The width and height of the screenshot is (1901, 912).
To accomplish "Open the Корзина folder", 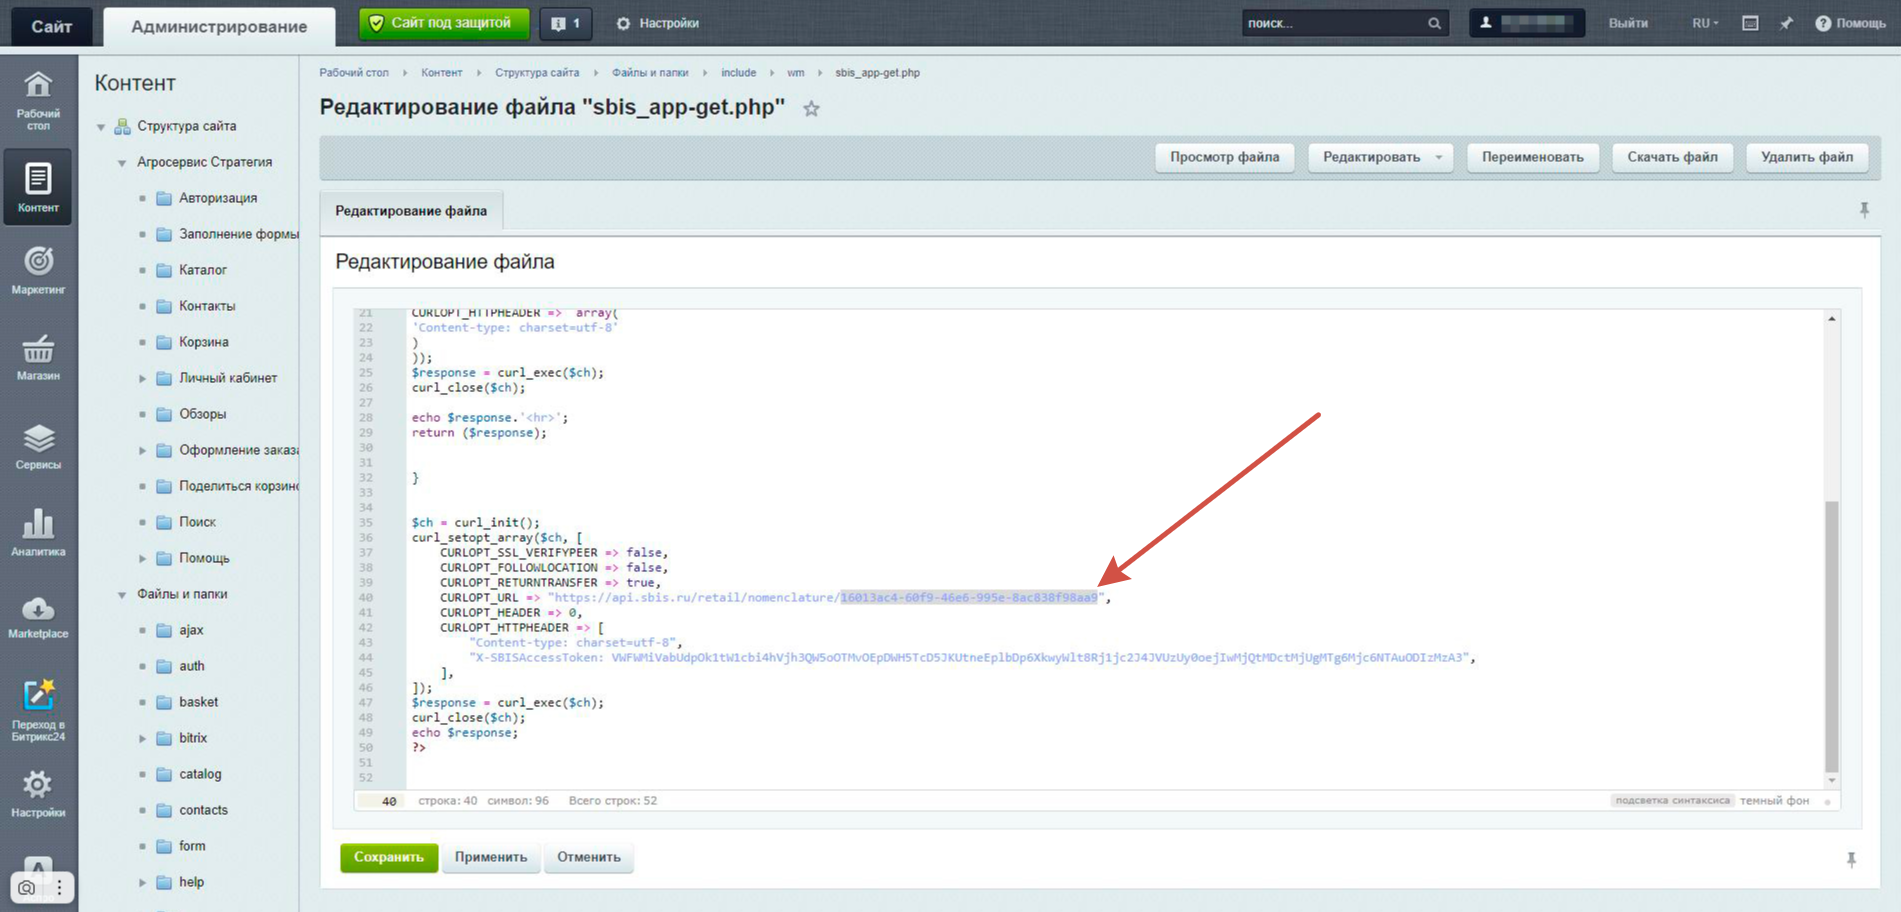I will 193,342.
